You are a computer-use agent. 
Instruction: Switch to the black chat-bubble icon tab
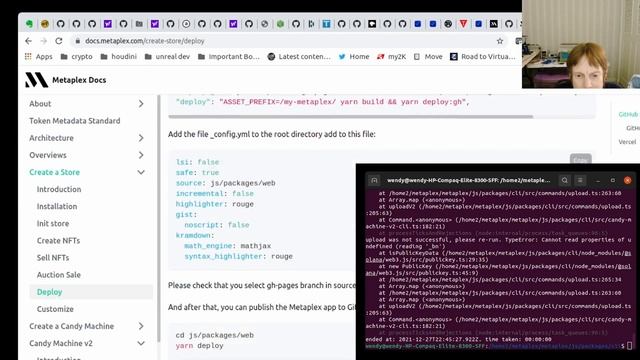tap(372, 24)
